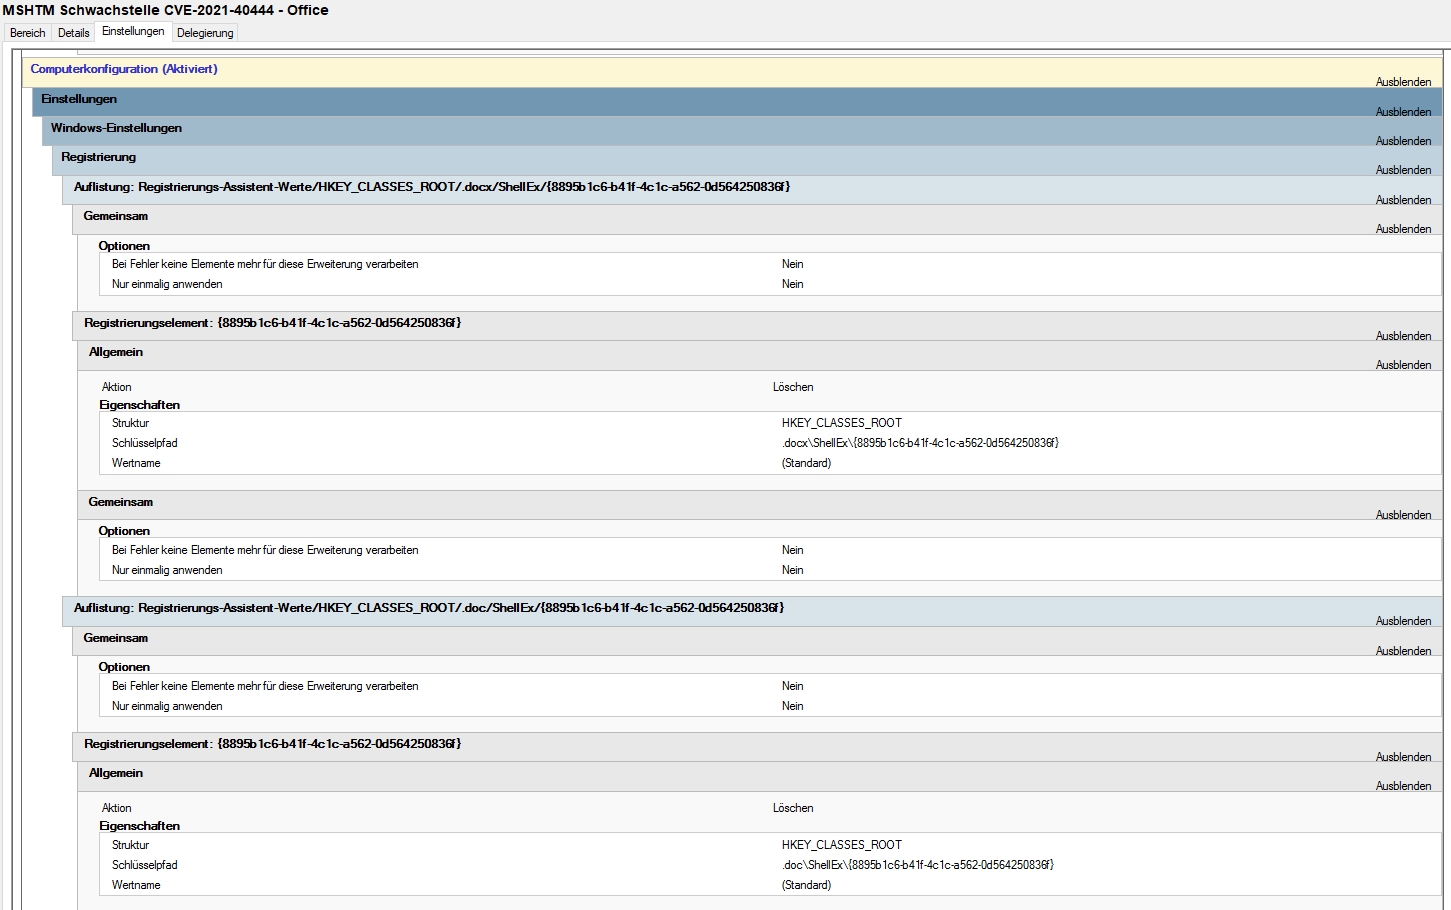Click the .docx Schlüsselpfad value text

tap(919, 443)
